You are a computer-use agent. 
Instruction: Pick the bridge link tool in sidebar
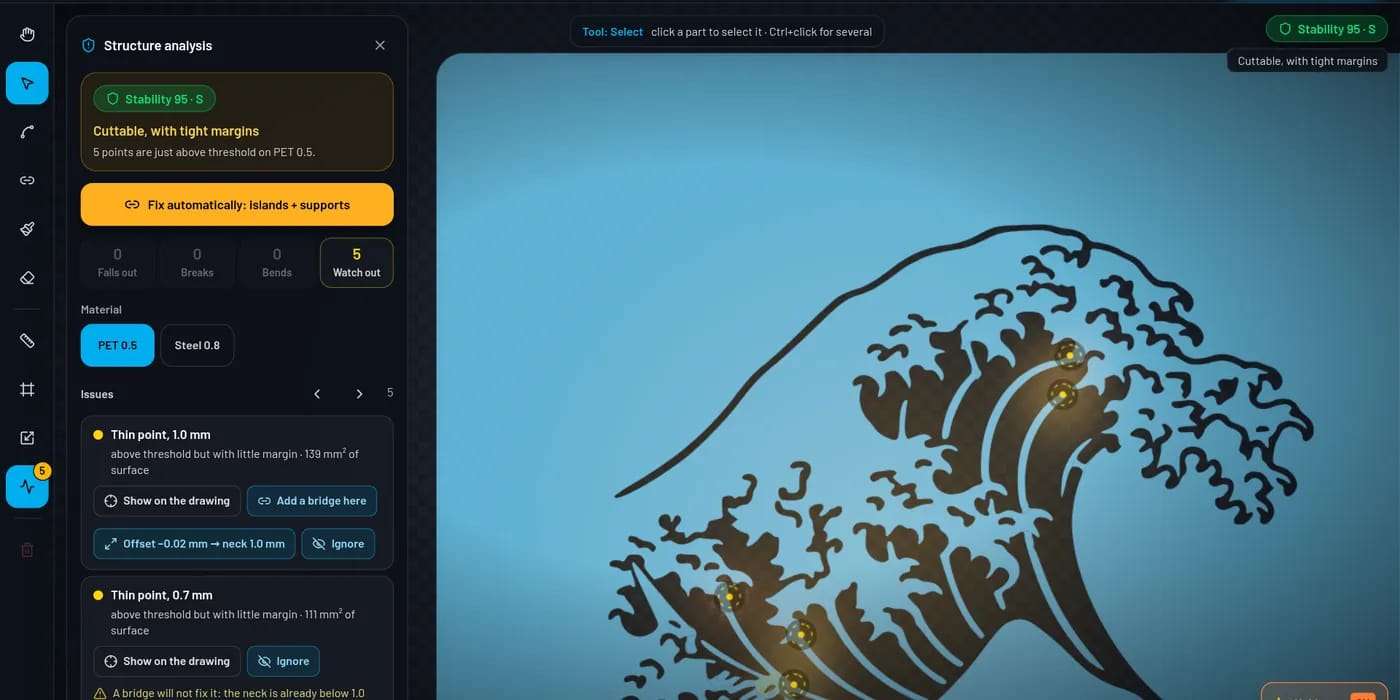tap(27, 180)
